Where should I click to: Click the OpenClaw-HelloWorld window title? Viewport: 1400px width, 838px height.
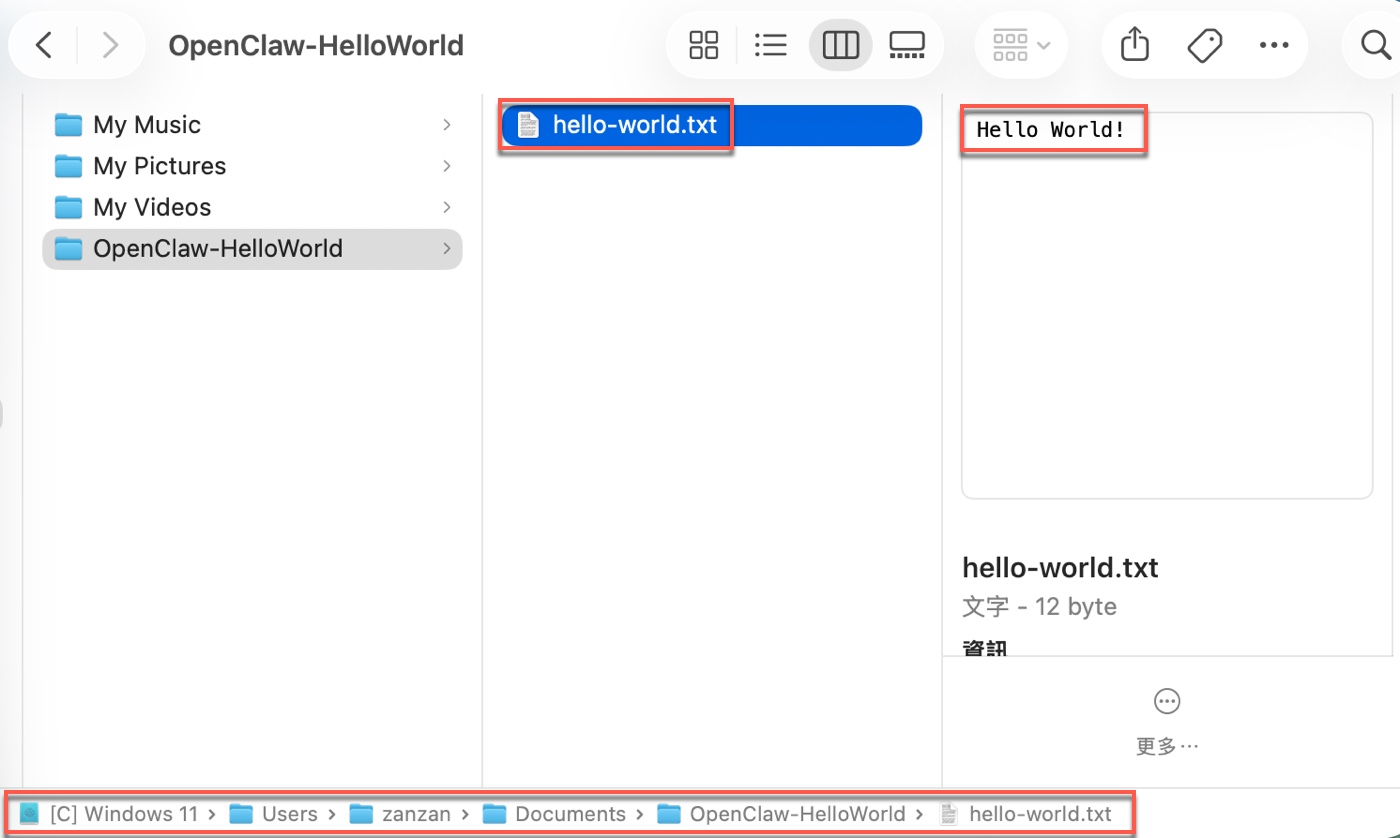316,45
